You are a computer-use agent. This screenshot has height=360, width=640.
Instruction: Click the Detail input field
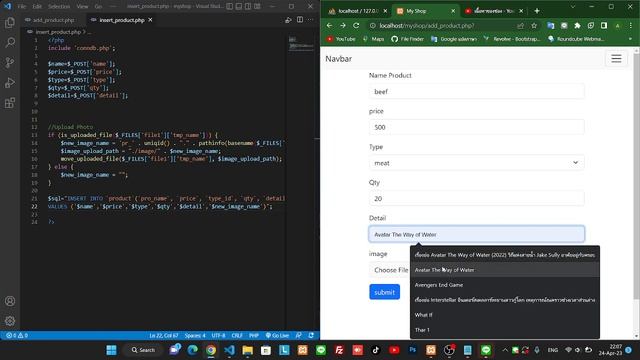[x=476, y=234]
